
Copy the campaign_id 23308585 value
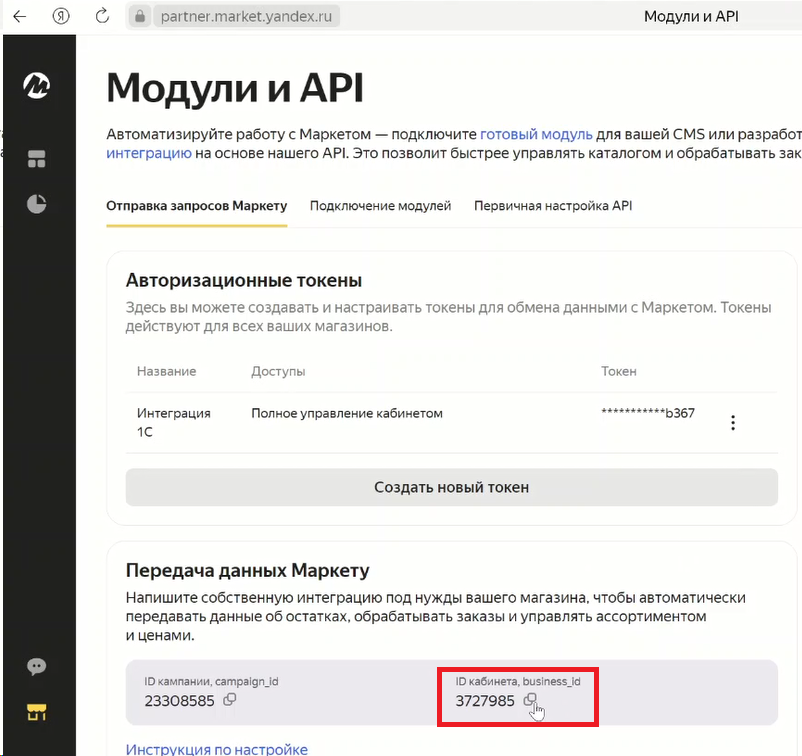click(230, 699)
